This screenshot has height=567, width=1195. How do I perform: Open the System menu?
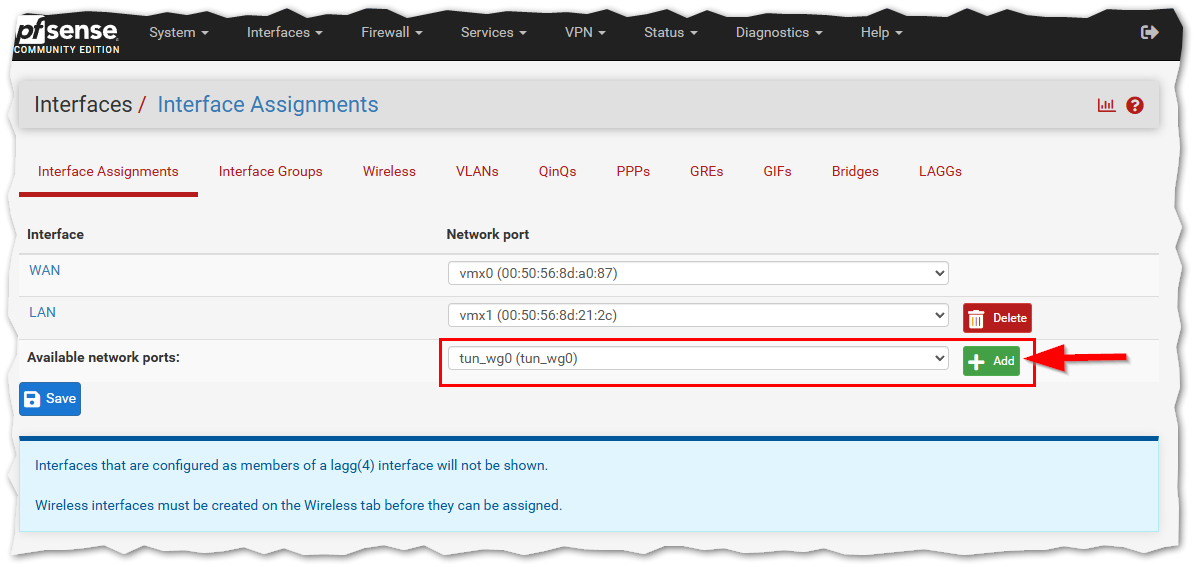point(179,32)
